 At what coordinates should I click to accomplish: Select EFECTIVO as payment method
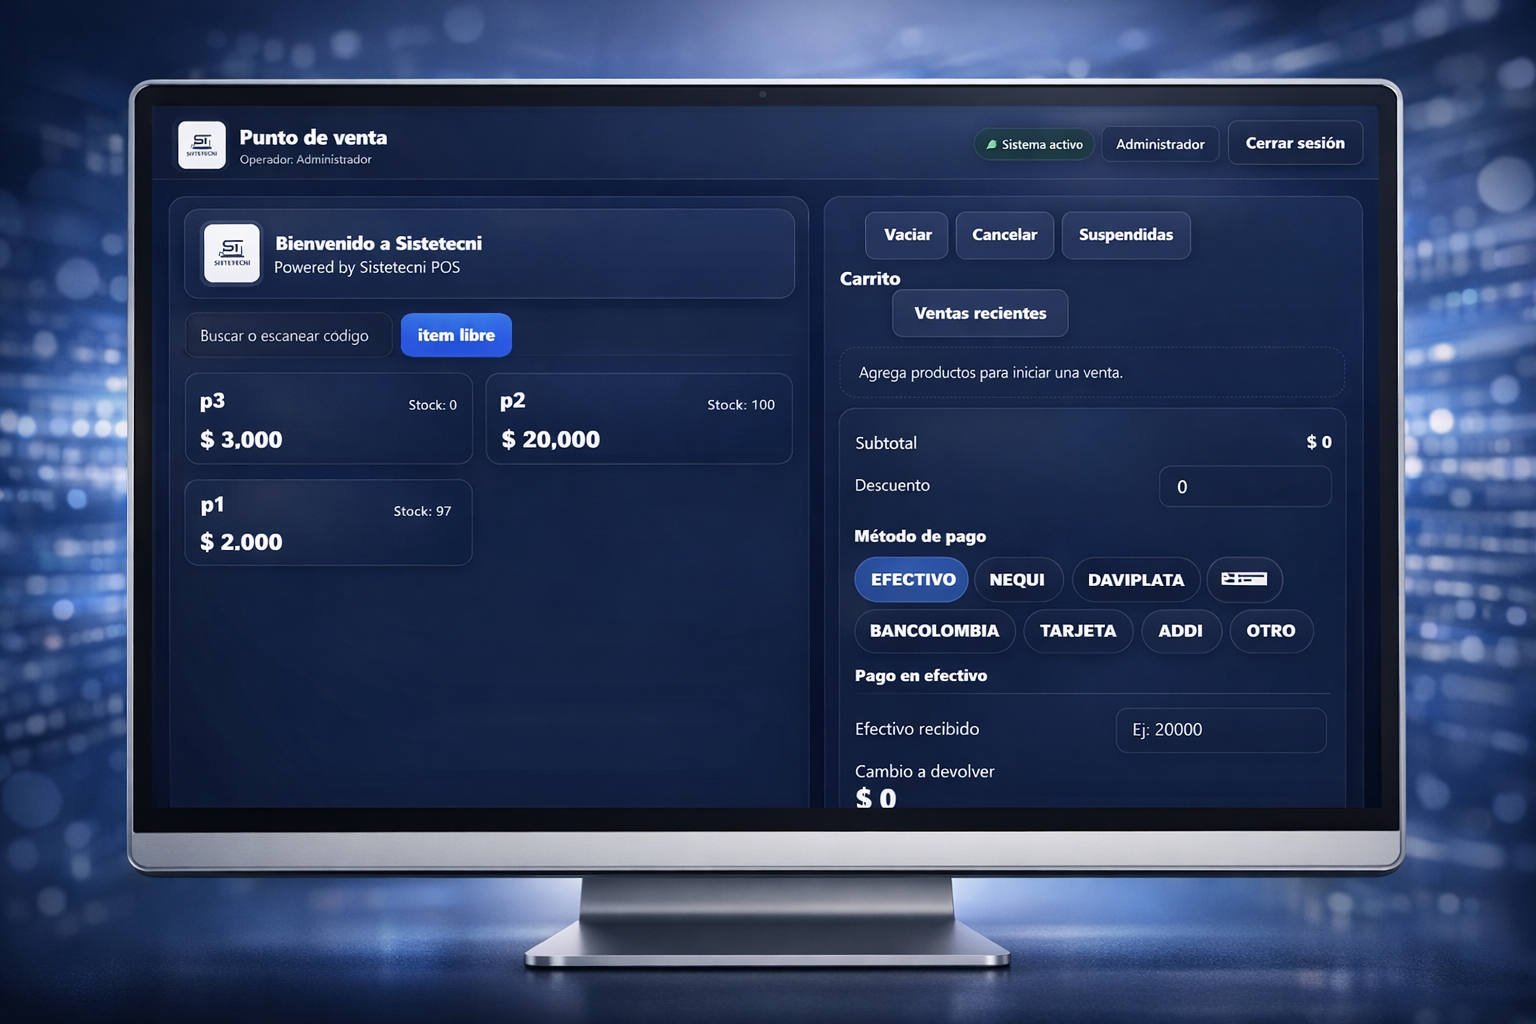tap(912, 580)
